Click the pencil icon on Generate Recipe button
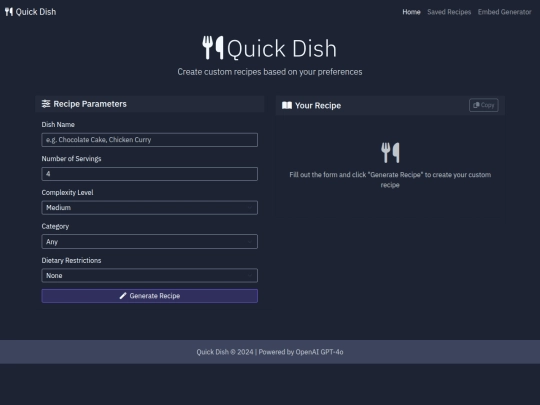This screenshot has width=540, height=405. pyautogui.click(x=123, y=296)
